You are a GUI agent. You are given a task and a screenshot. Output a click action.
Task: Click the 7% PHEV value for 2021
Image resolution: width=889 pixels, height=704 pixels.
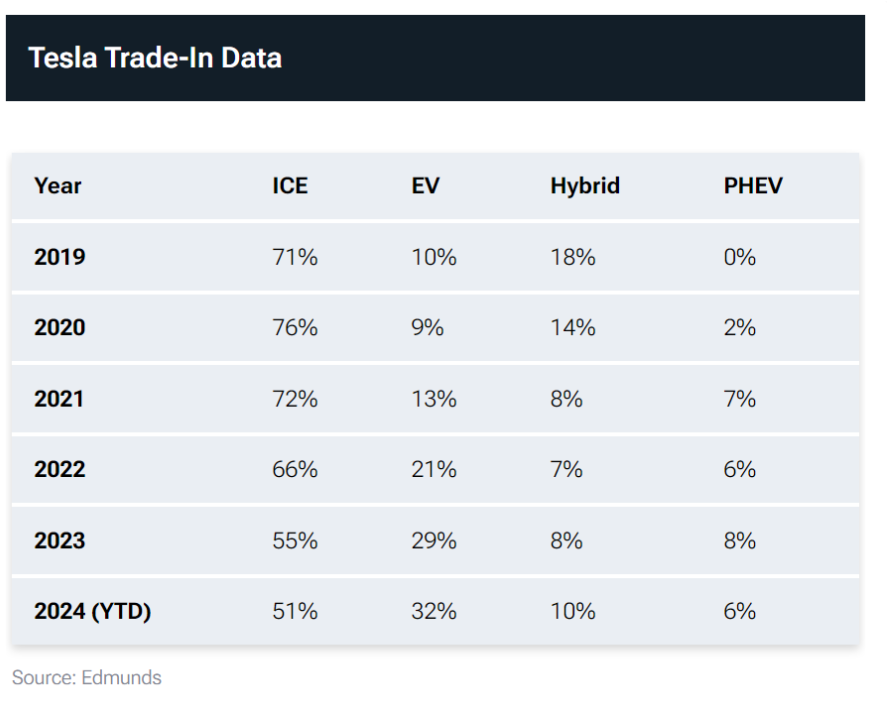pyautogui.click(x=739, y=399)
